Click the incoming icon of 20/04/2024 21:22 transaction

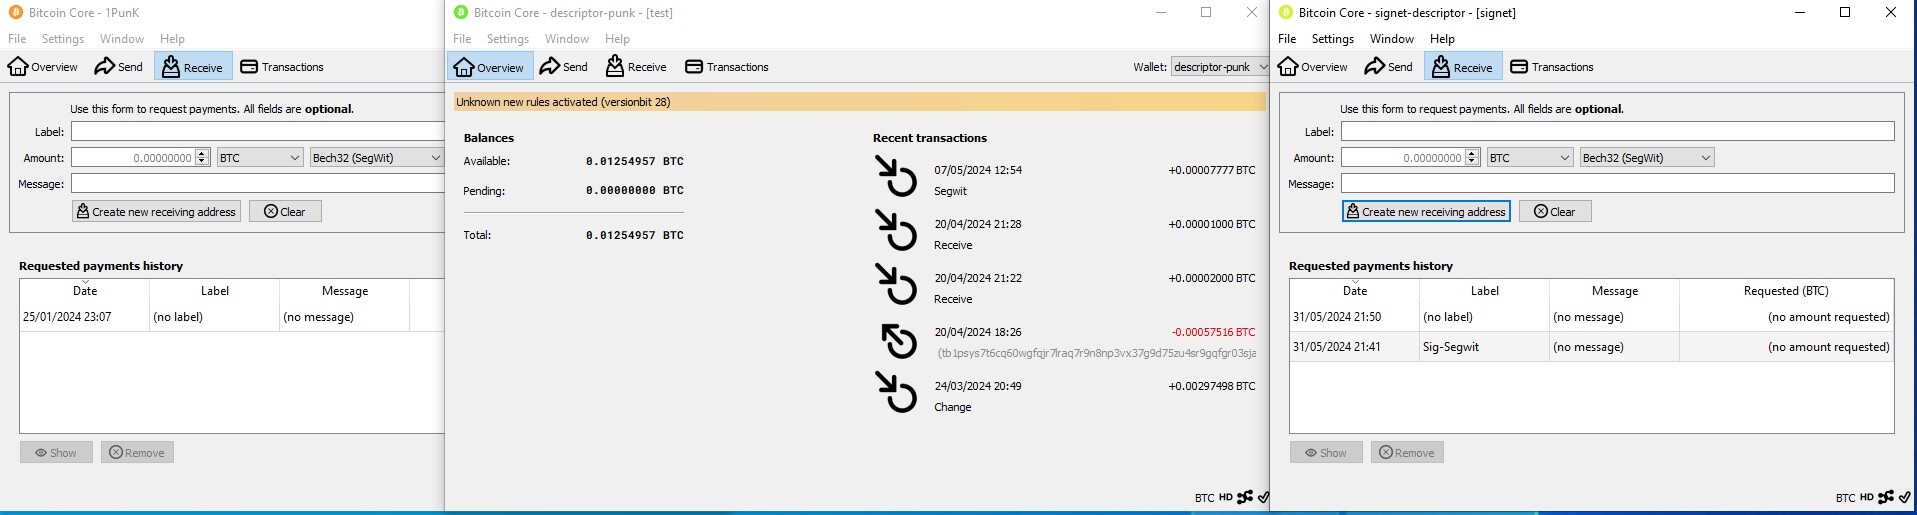tap(896, 284)
